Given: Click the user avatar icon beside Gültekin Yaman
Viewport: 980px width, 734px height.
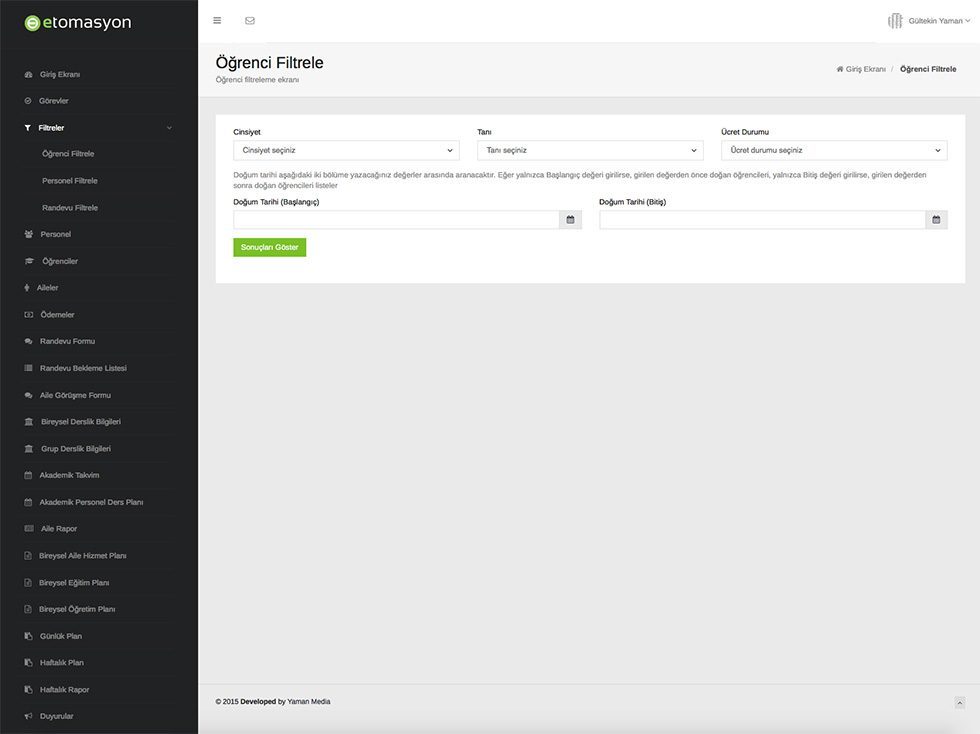Looking at the screenshot, I should pyautogui.click(x=895, y=21).
